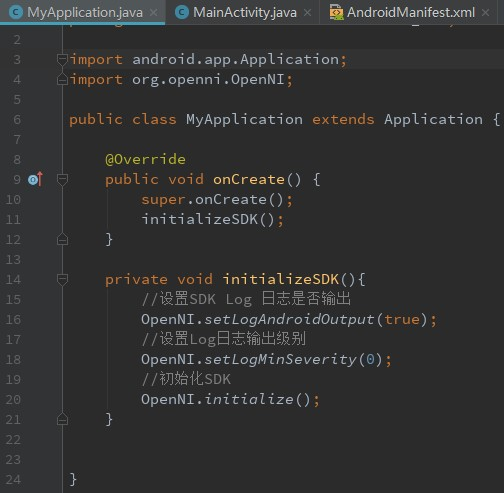This screenshot has height=493, width=504.
Task: Click the setLogAndroidOutput method call
Action: pyautogui.click(x=289, y=319)
